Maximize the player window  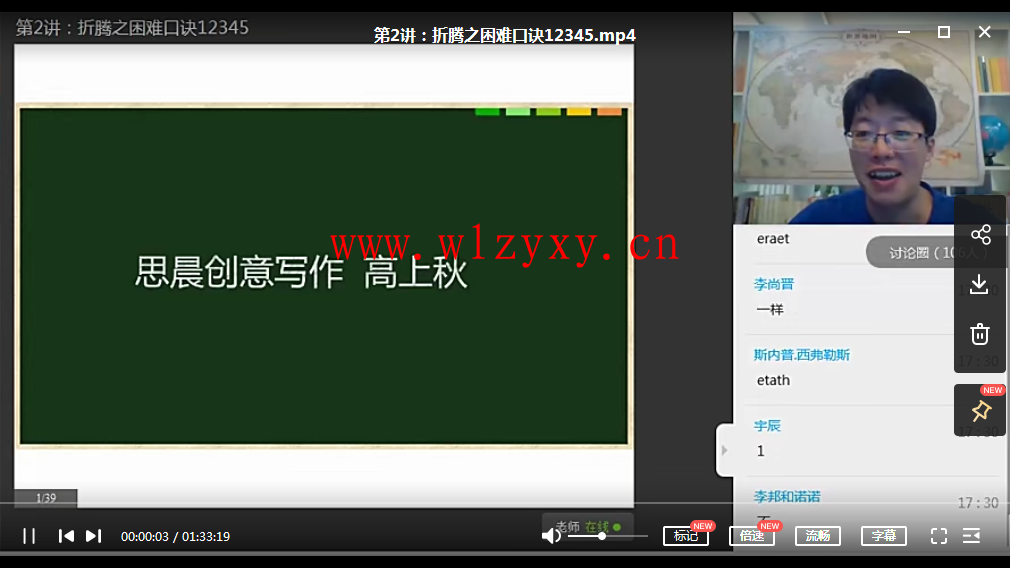point(944,32)
